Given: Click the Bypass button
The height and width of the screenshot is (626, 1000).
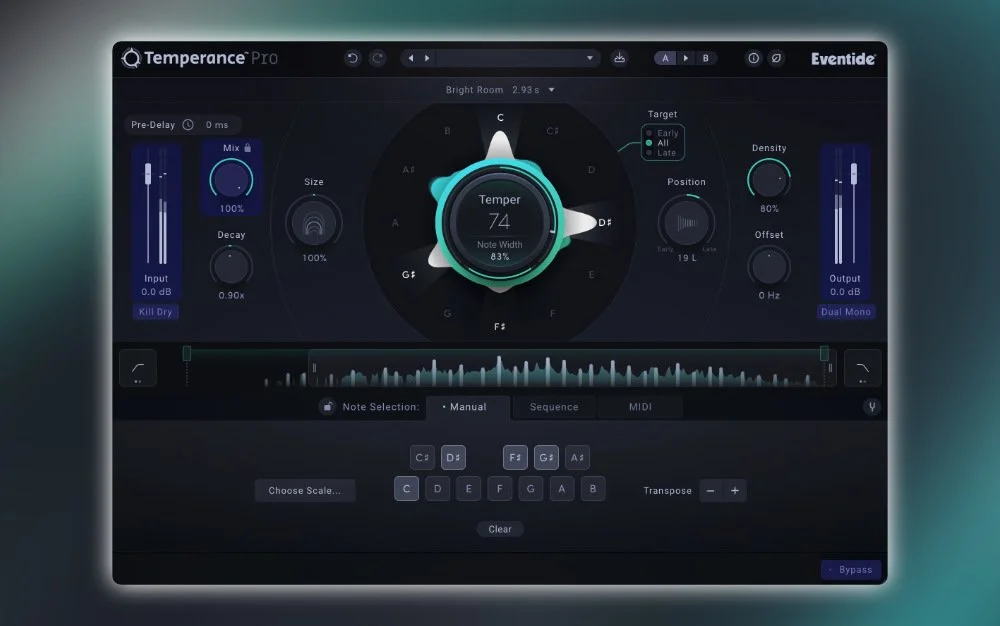Looking at the screenshot, I should coord(851,569).
